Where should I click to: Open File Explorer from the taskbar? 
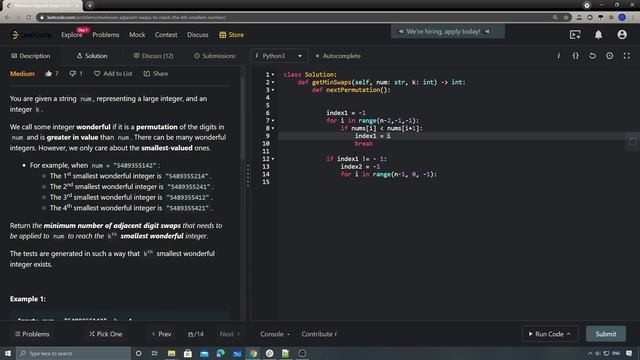(x=171, y=353)
